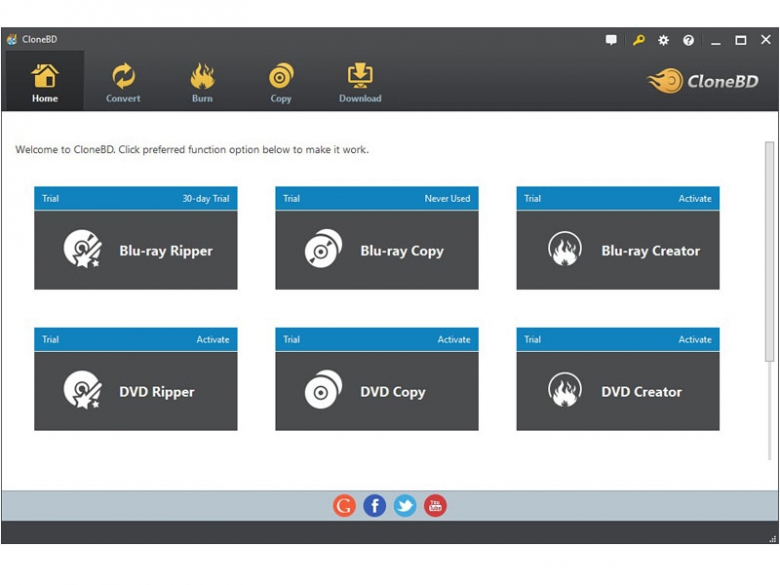
Task: Launch the Blu-ray Ripper tile
Action: point(136,250)
